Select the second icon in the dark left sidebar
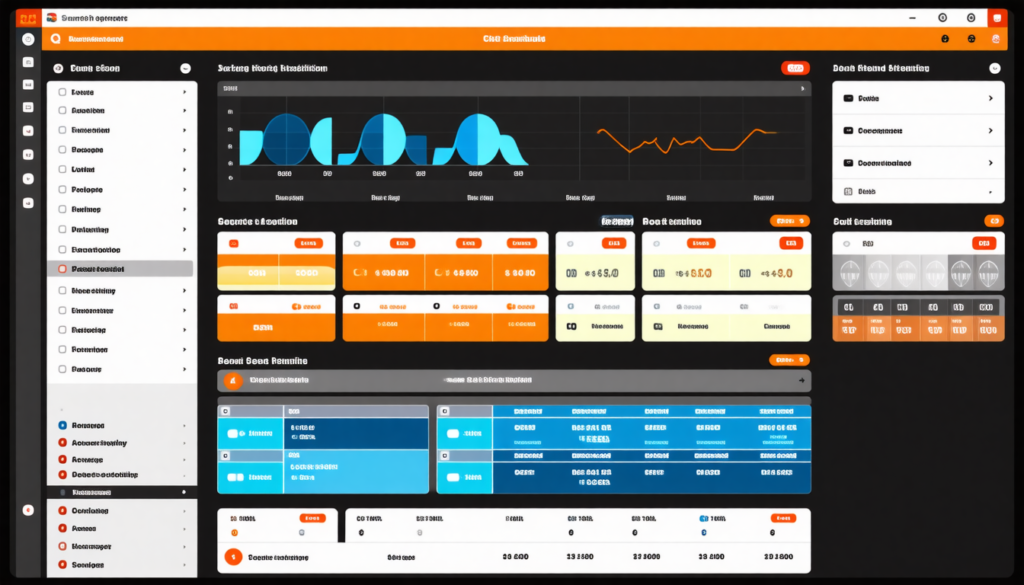The image size is (1024, 585). click(28, 62)
